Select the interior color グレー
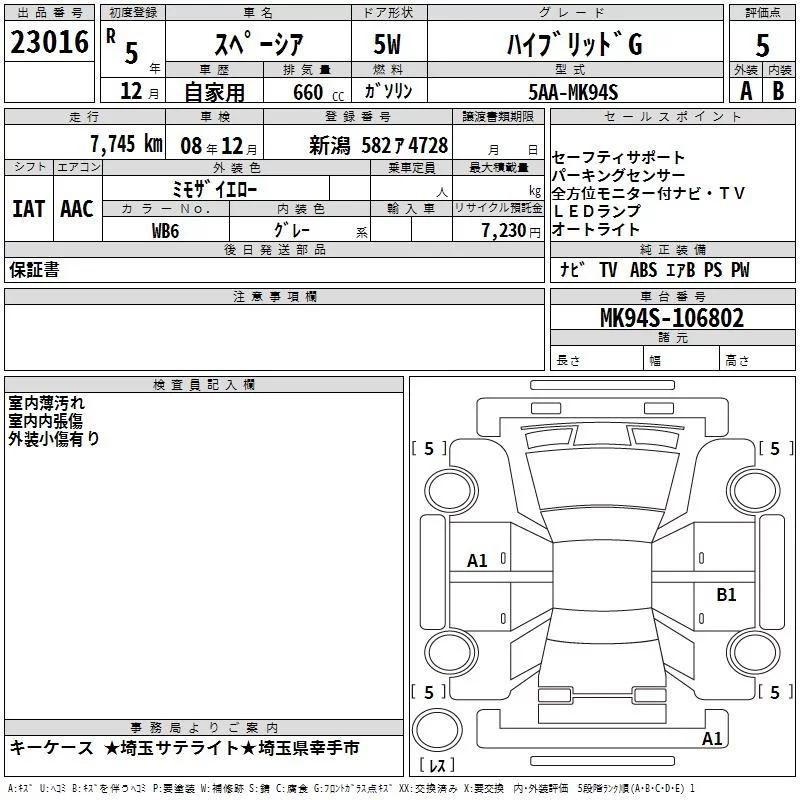 click(x=292, y=230)
